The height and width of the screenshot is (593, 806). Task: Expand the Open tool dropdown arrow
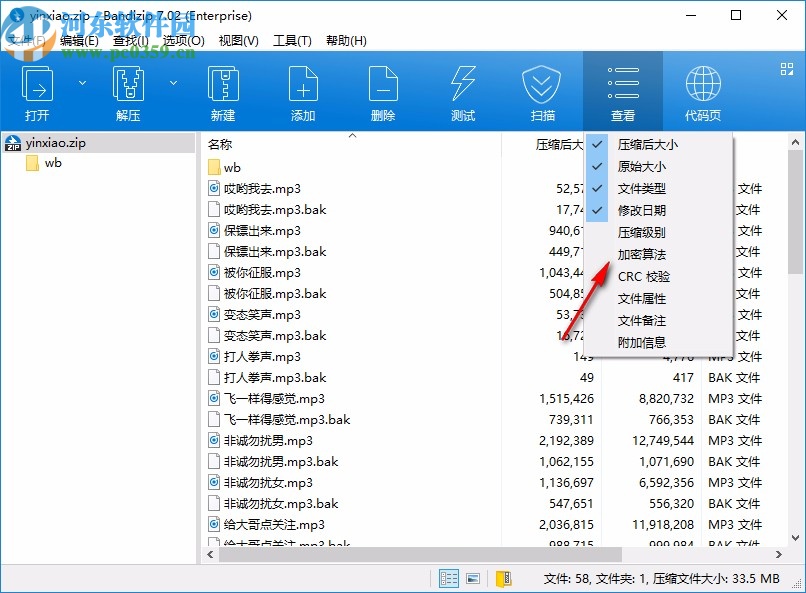point(82,82)
